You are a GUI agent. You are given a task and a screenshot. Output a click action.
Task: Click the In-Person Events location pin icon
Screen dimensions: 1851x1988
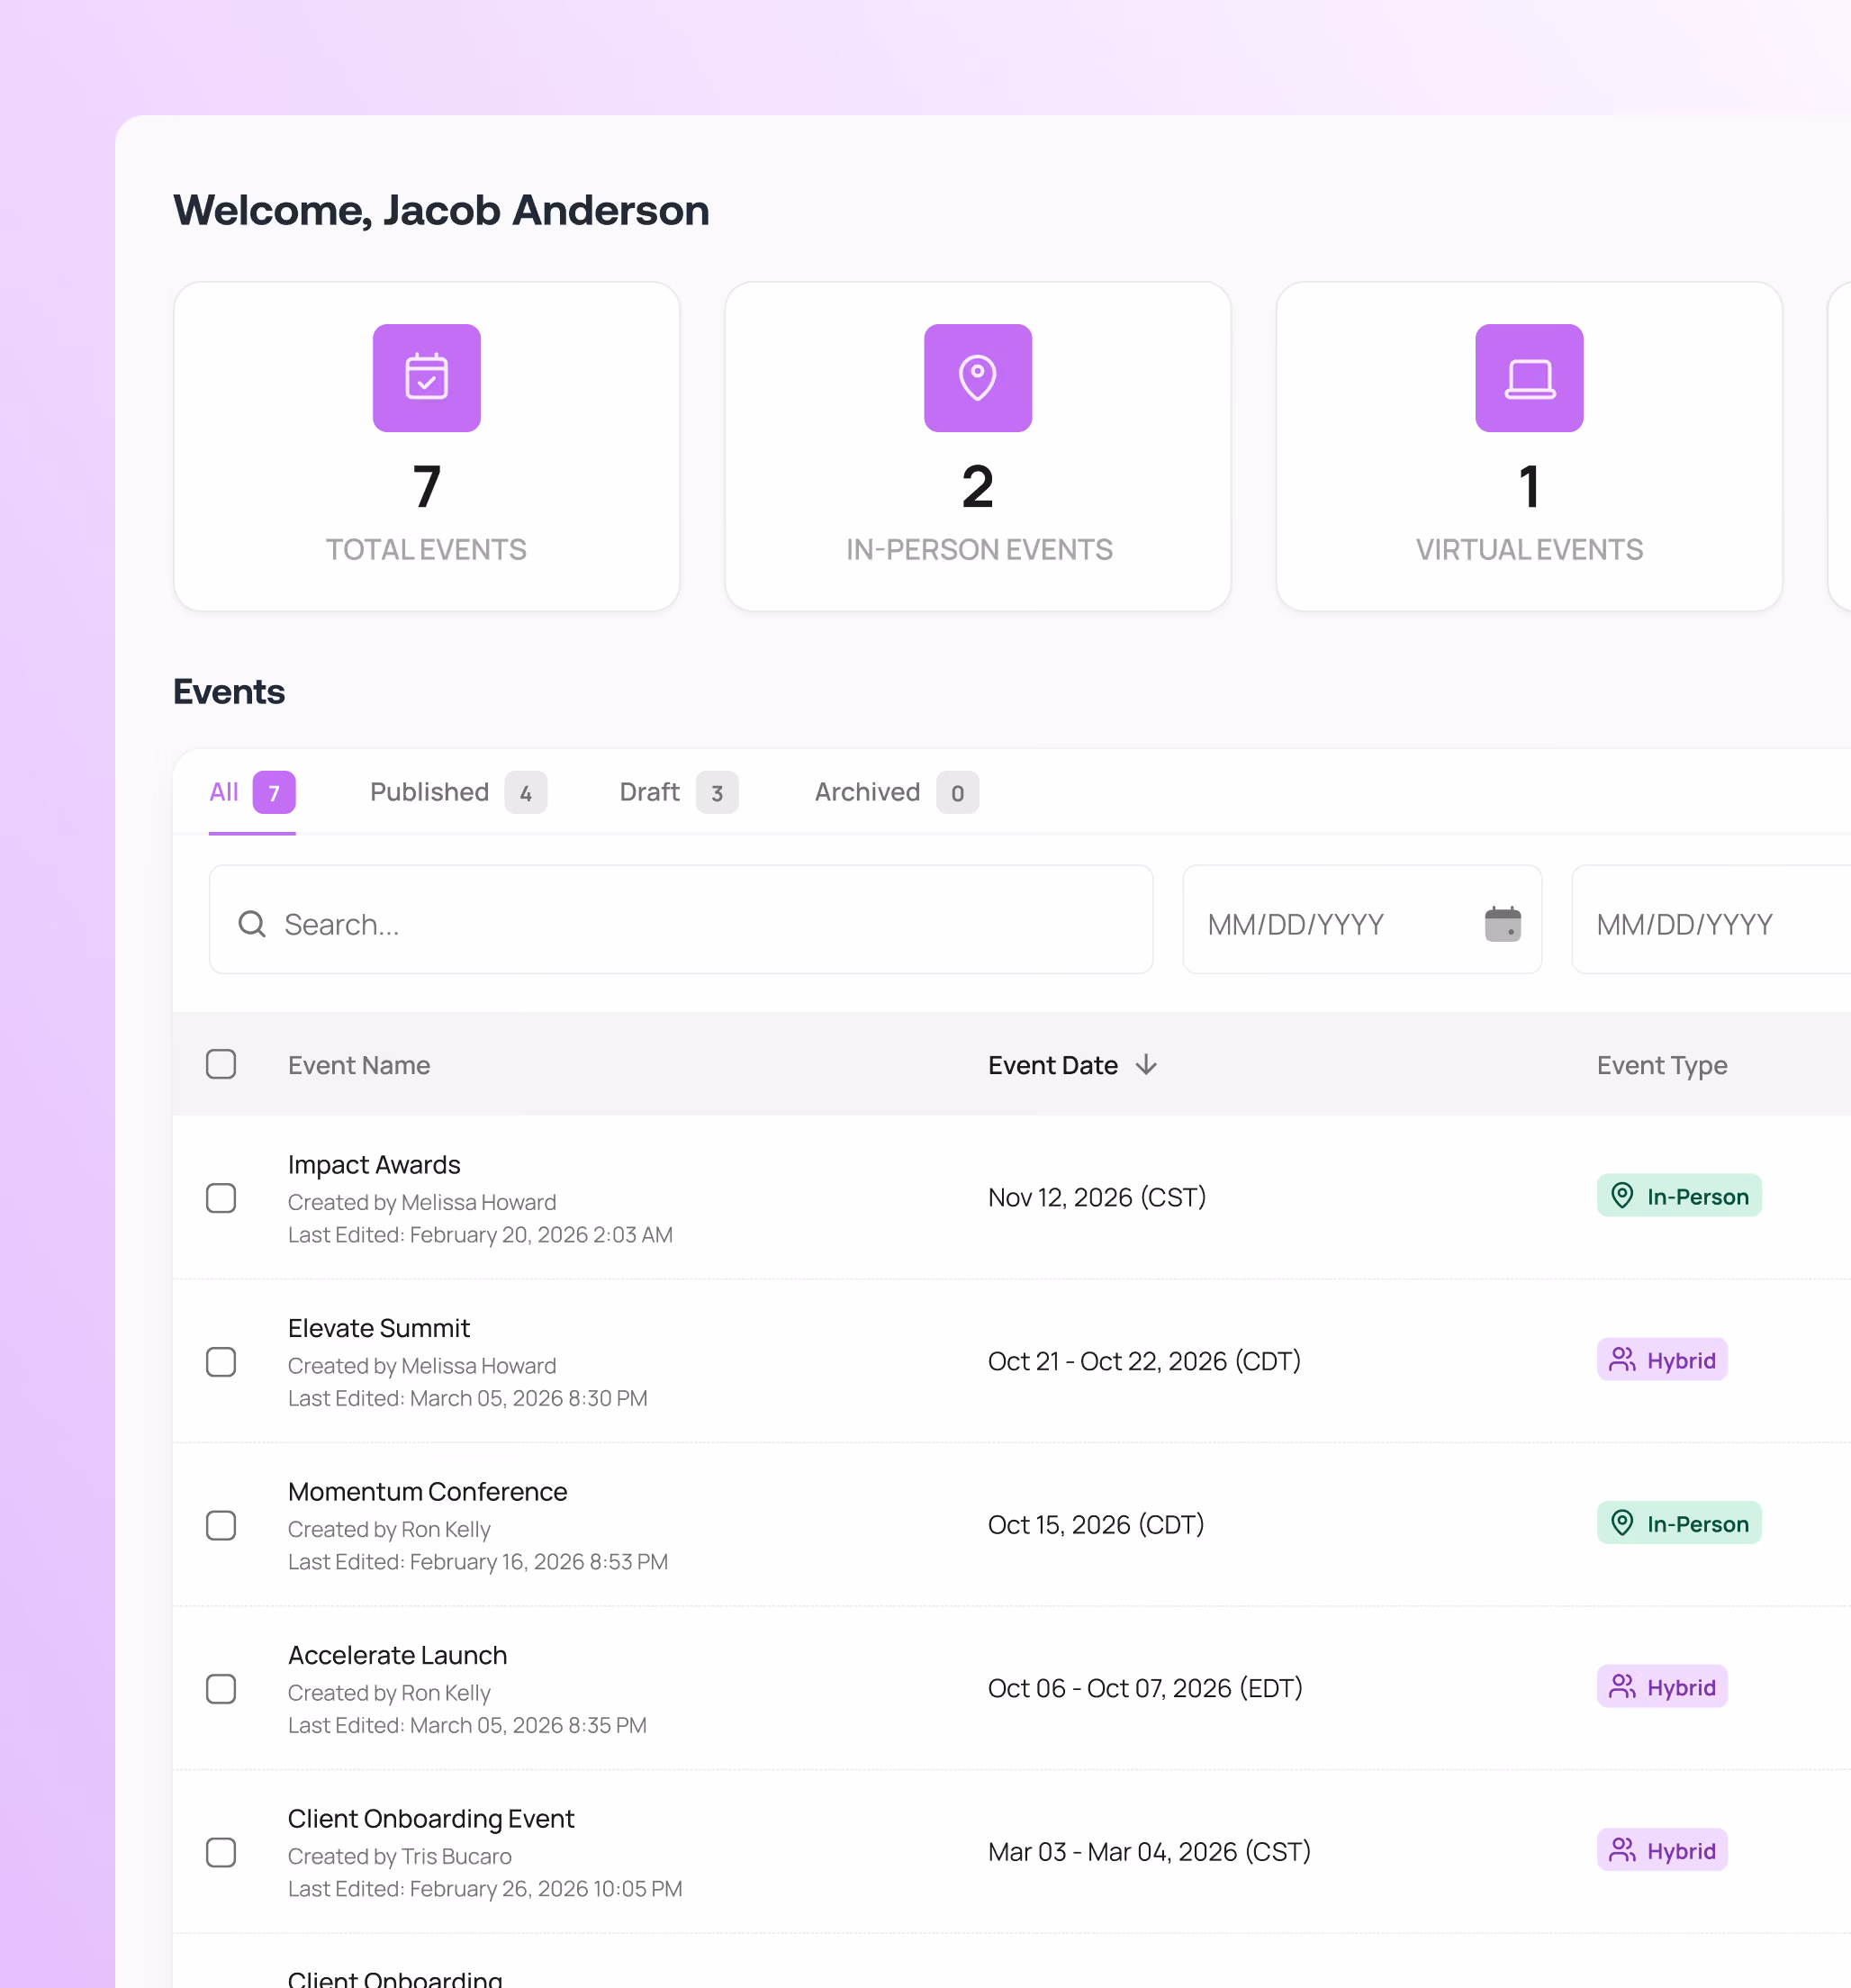point(977,378)
